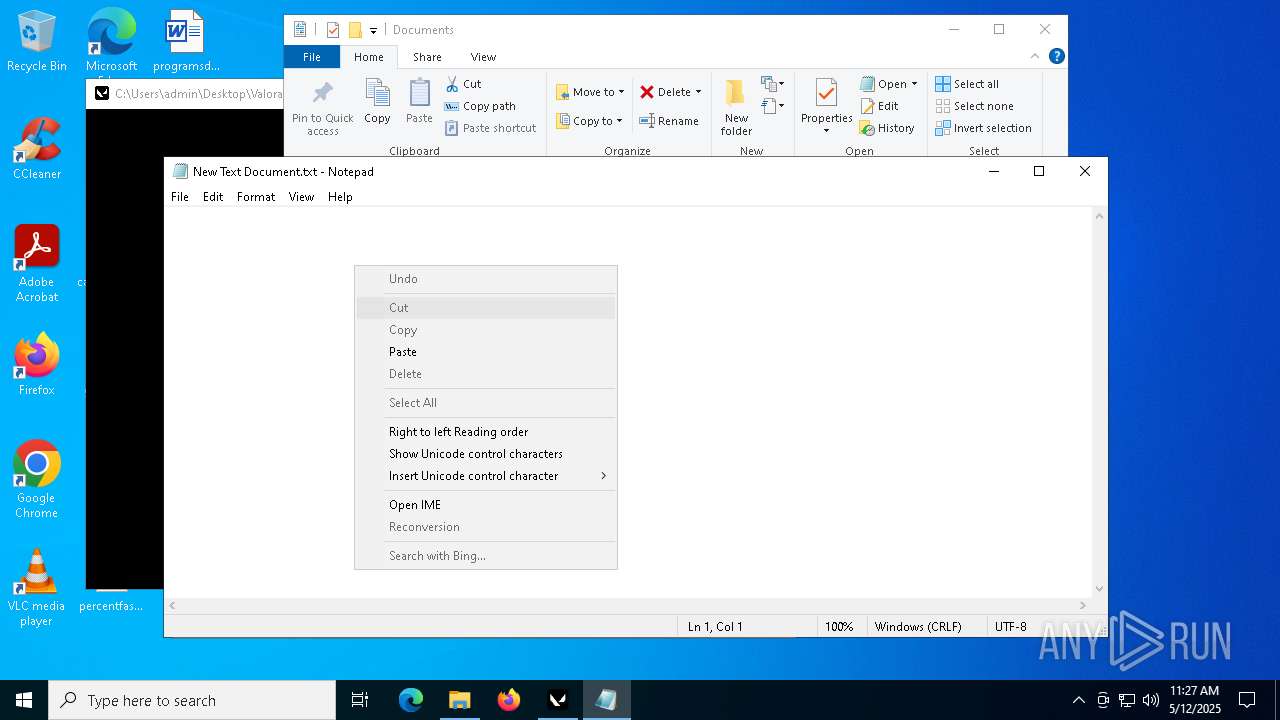Select the Word document desktop file
Image resolution: width=1280 pixels, height=720 pixels.
pos(186,42)
